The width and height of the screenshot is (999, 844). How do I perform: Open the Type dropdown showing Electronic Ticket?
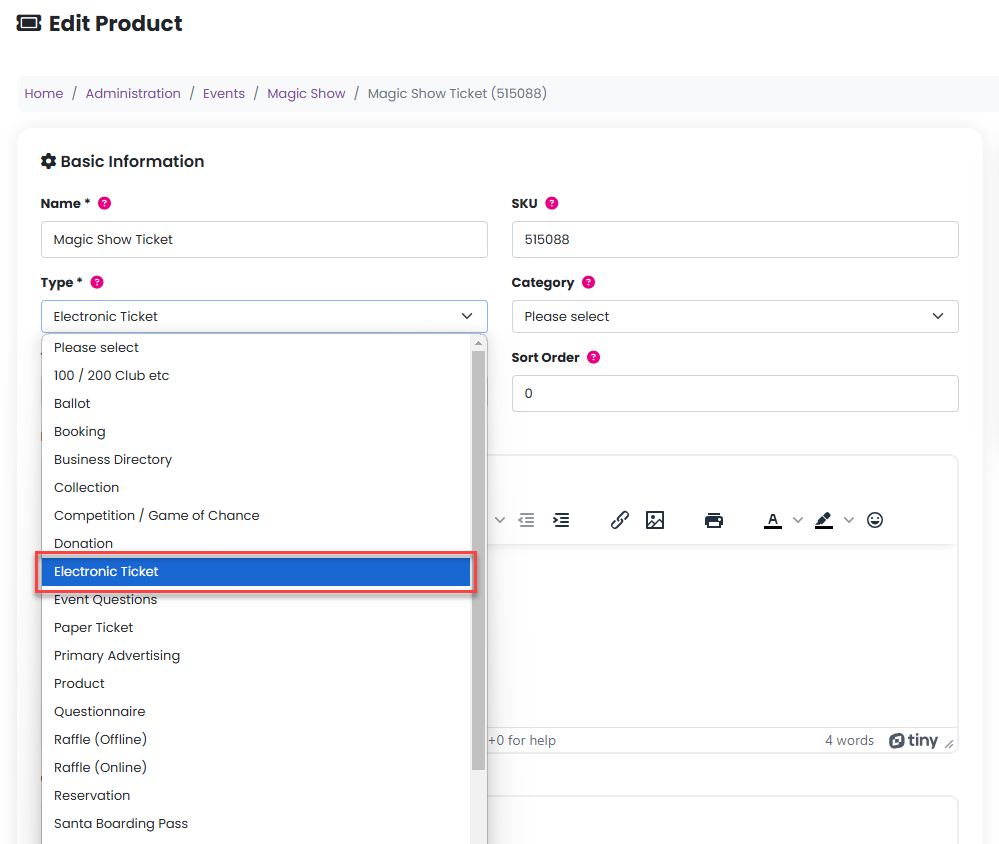264,317
